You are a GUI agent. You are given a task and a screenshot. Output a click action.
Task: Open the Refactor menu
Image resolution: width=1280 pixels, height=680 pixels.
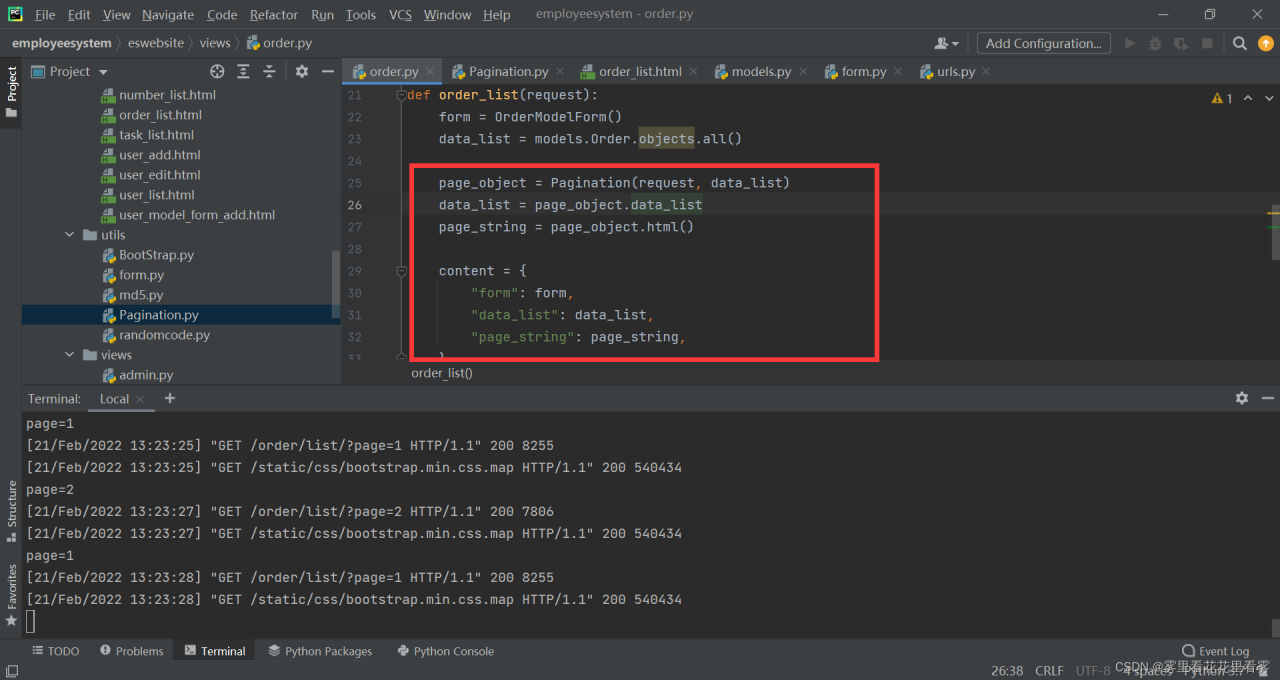pyautogui.click(x=274, y=15)
